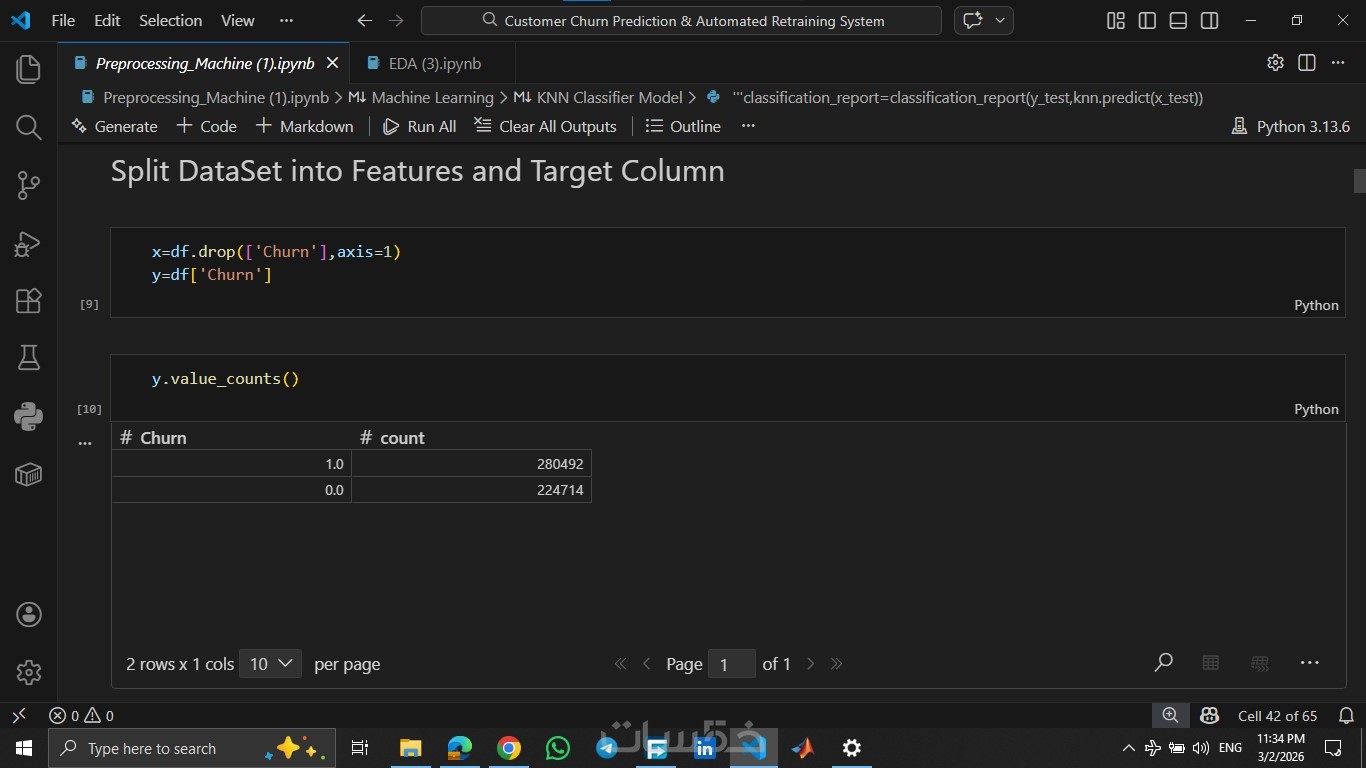Show hidden system tray icons

click(x=1128, y=747)
